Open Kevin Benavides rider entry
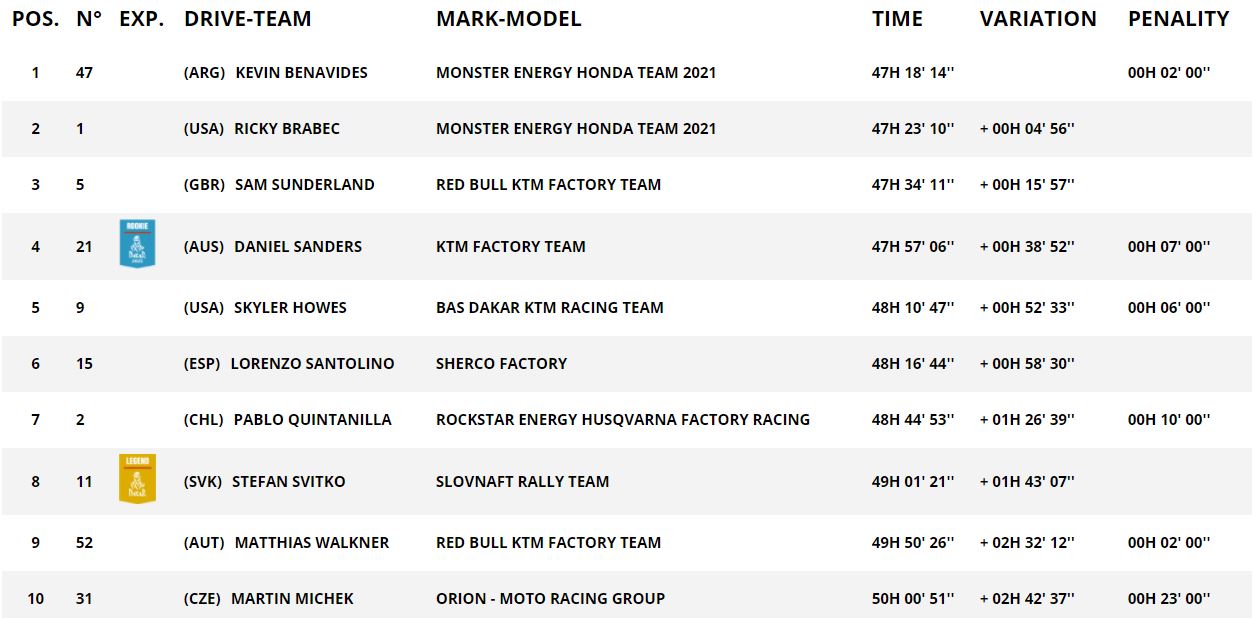The height and width of the screenshot is (618, 1253). [x=301, y=73]
